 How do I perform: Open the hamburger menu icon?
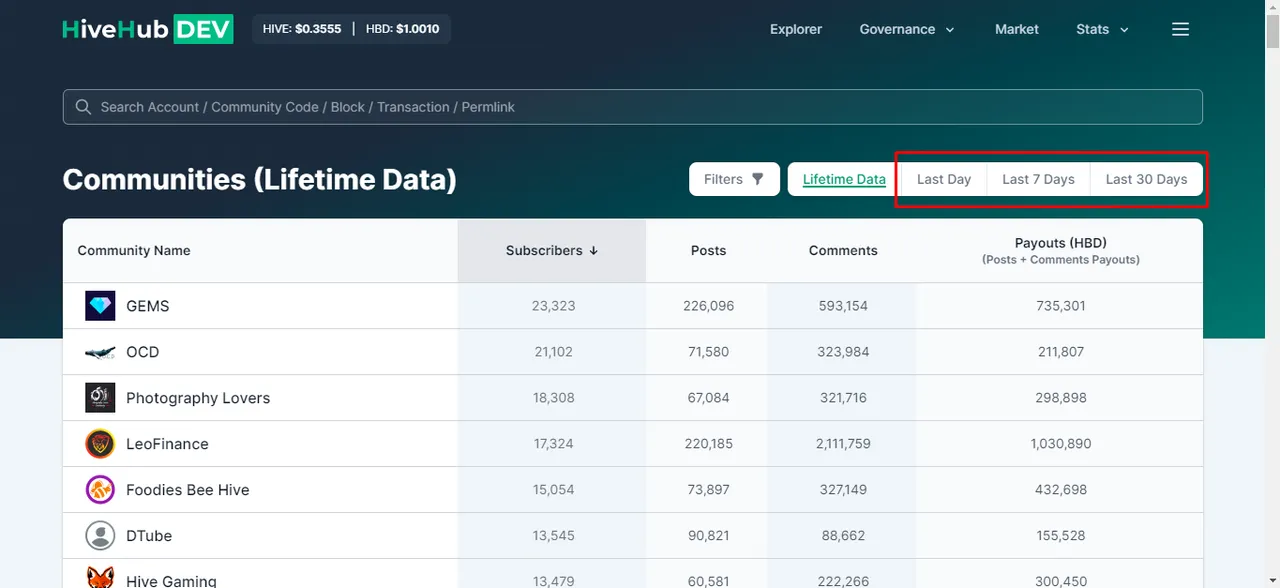[x=1180, y=29]
